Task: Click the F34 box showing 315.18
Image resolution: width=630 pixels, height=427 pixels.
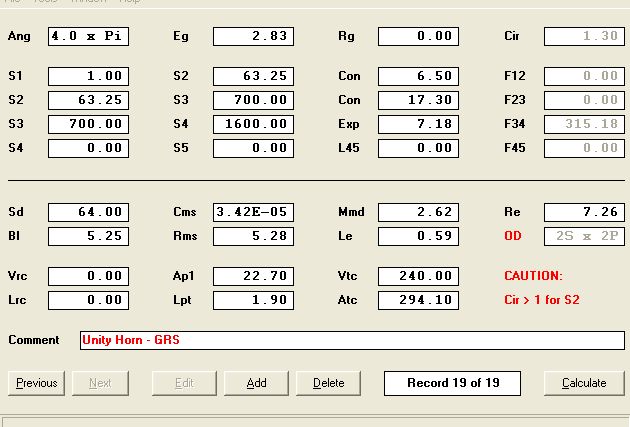Action: (584, 125)
